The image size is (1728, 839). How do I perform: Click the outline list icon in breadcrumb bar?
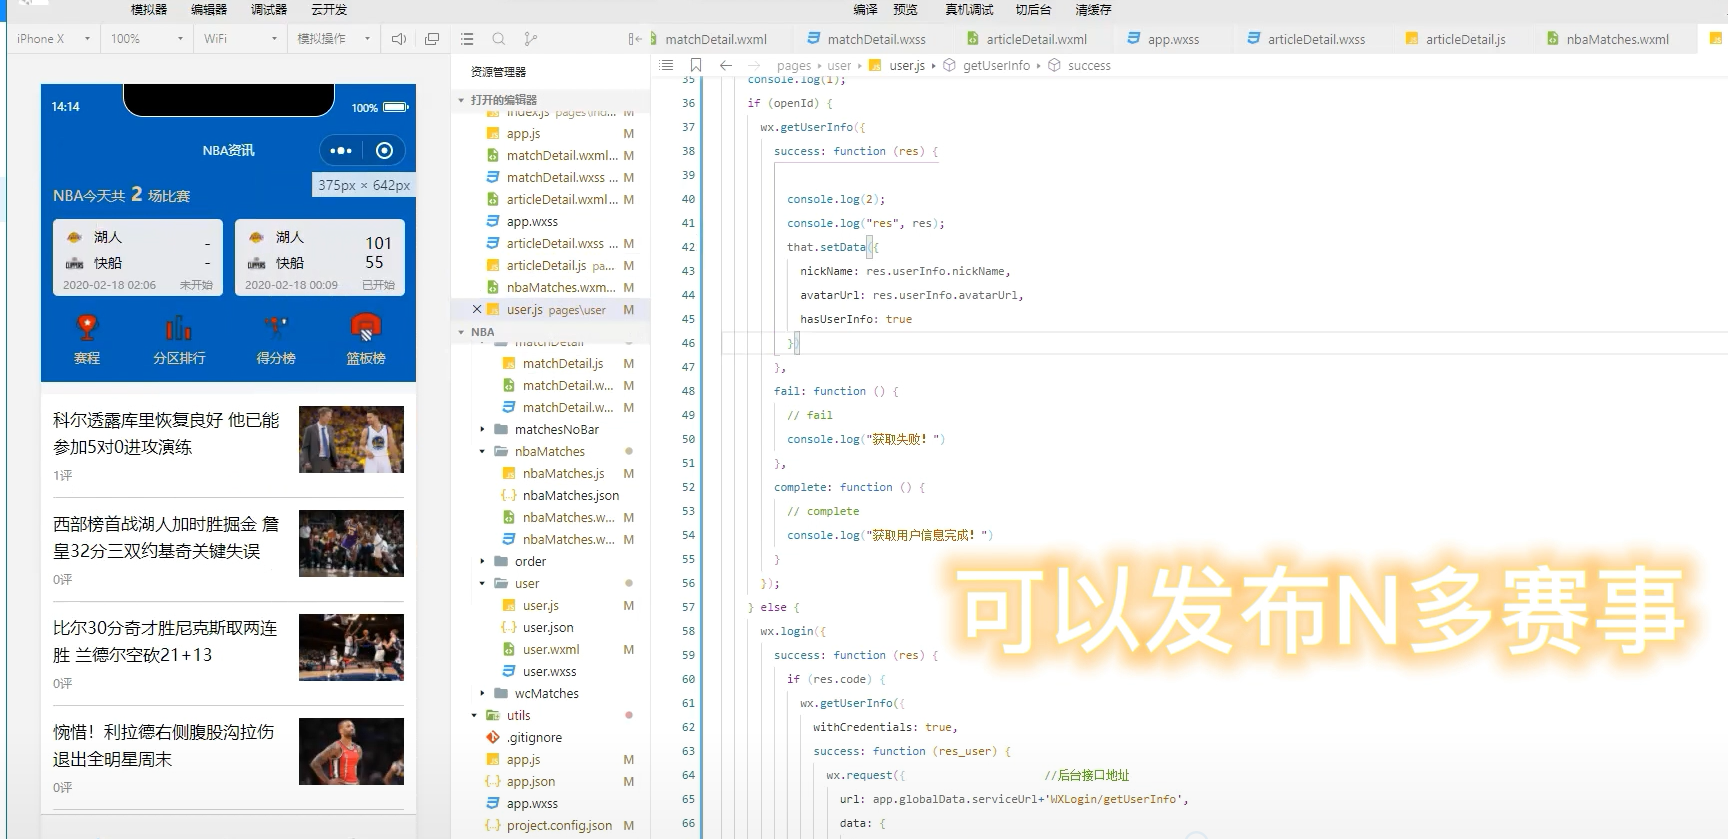(x=666, y=65)
